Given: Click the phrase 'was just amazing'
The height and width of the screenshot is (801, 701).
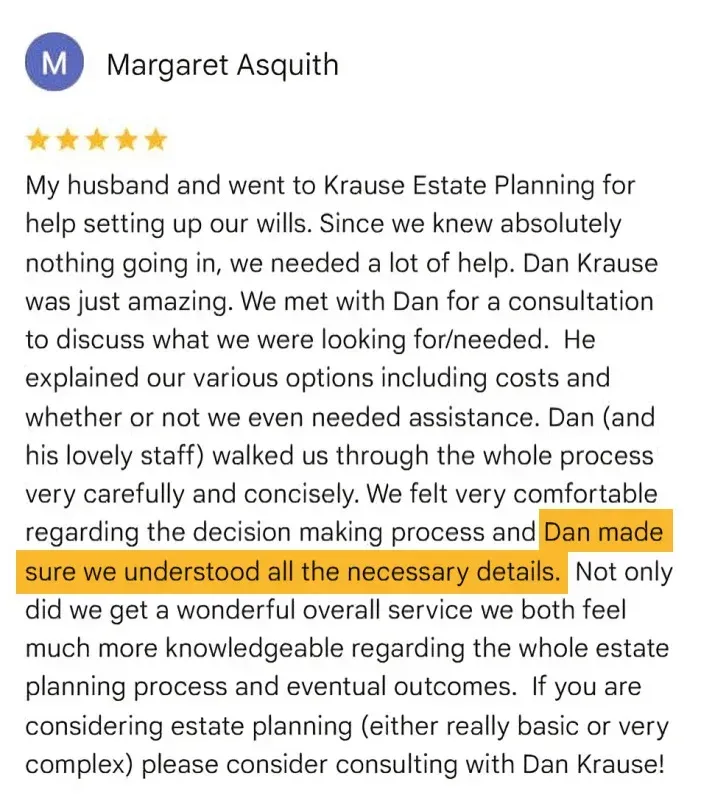Looking at the screenshot, I should click(128, 302).
